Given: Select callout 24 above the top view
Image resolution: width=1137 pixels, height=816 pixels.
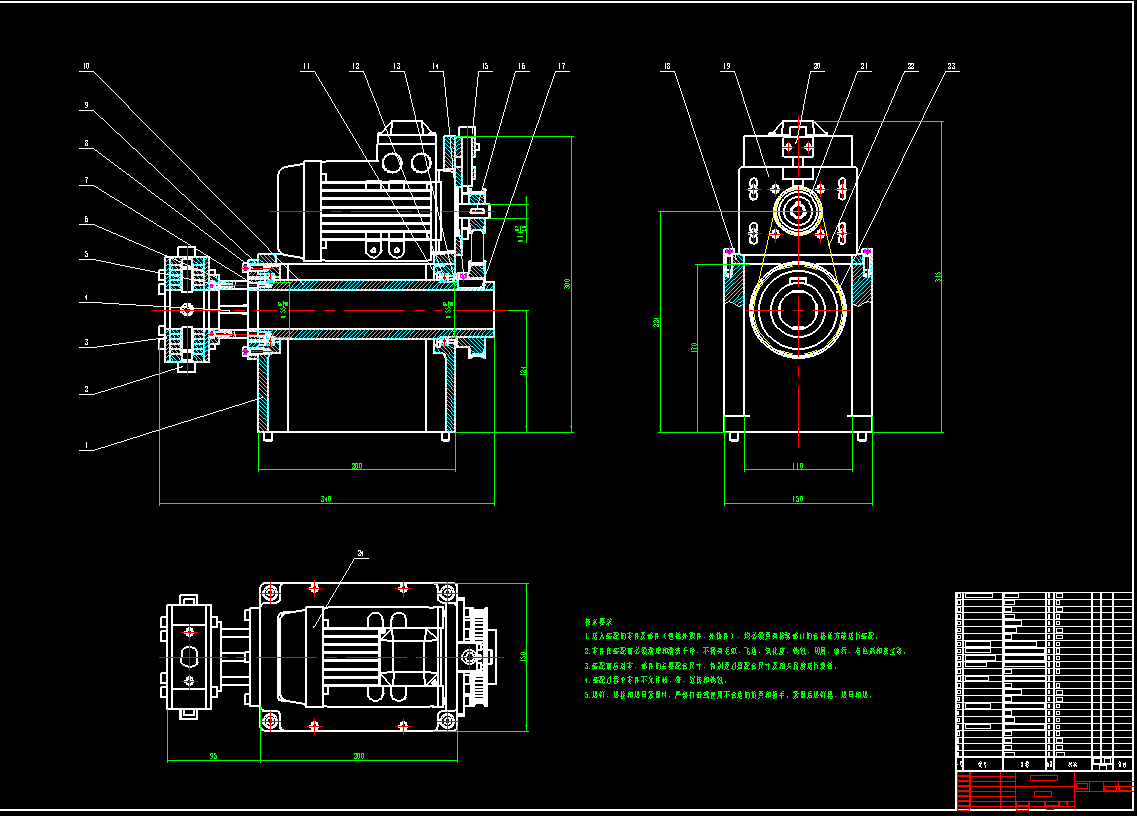Looking at the screenshot, I should coord(360,553).
